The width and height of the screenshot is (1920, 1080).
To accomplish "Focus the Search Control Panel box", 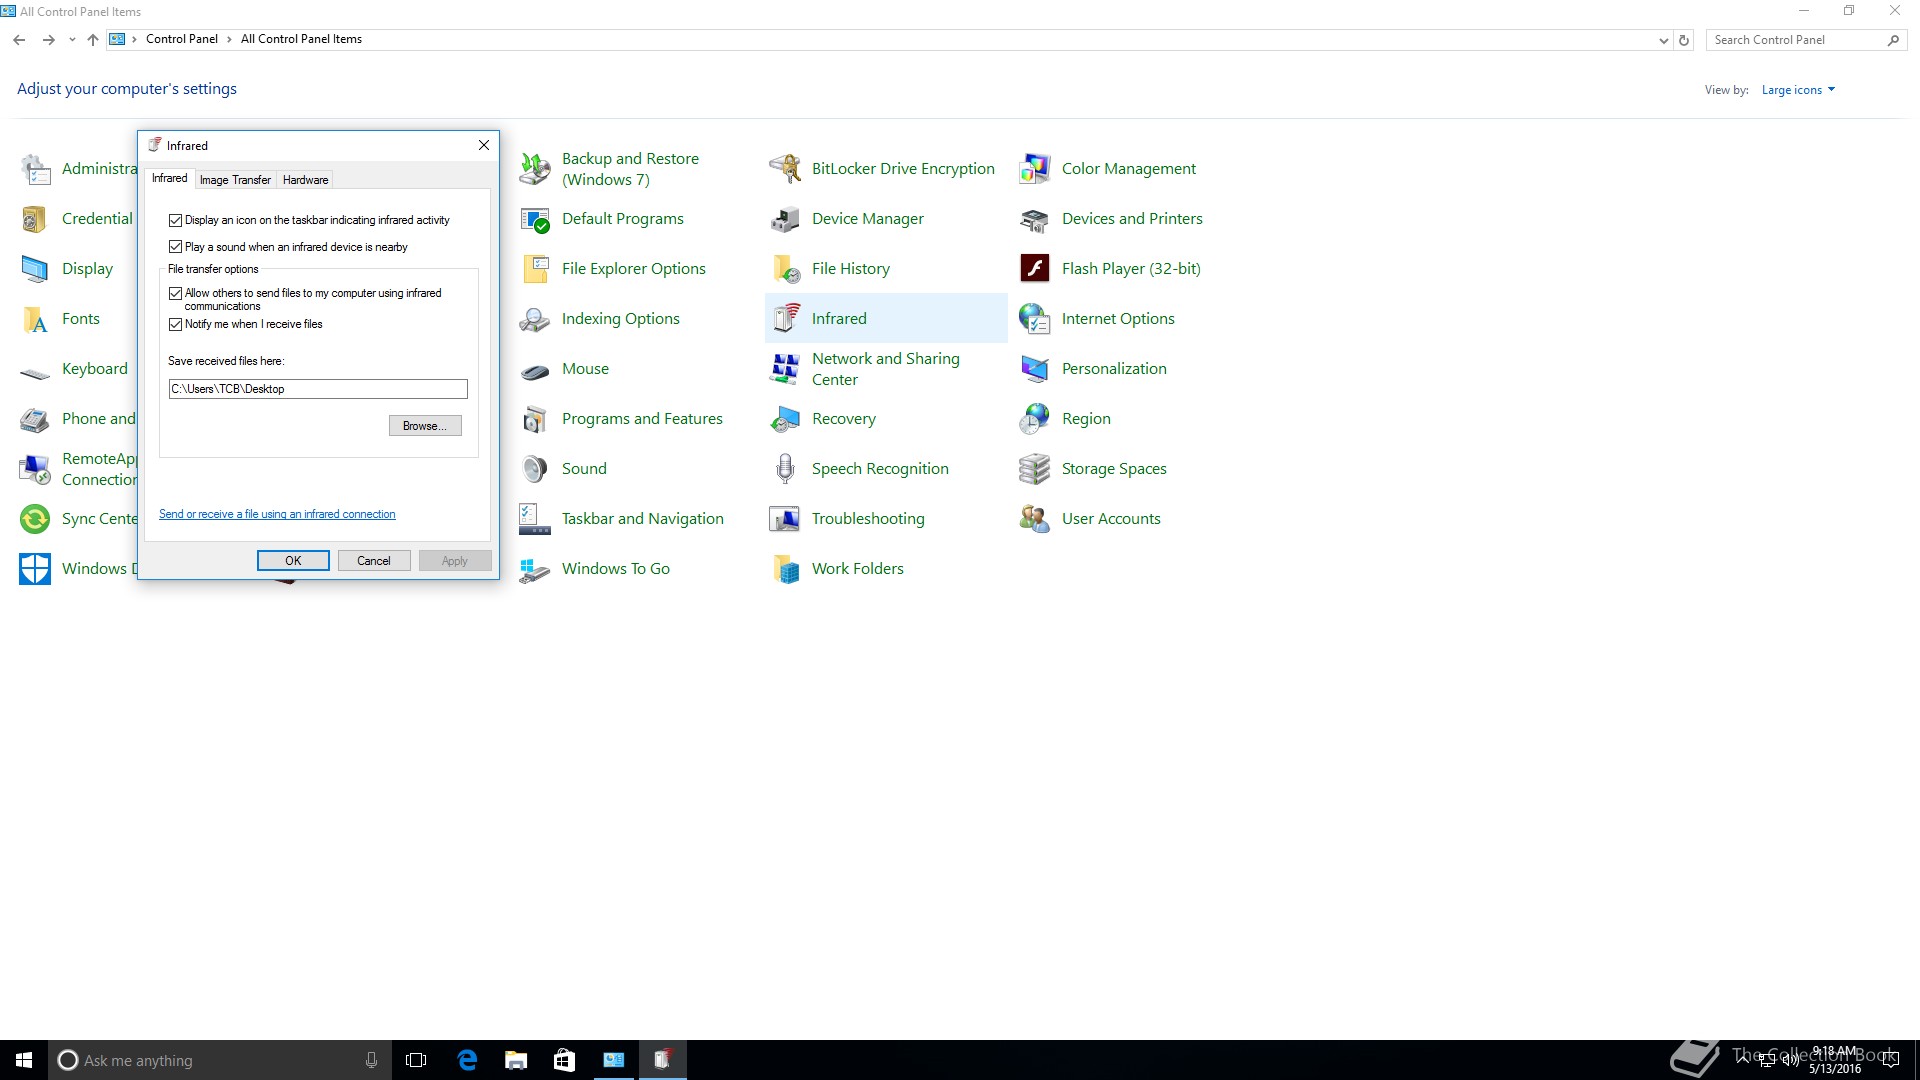I will point(1797,40).
